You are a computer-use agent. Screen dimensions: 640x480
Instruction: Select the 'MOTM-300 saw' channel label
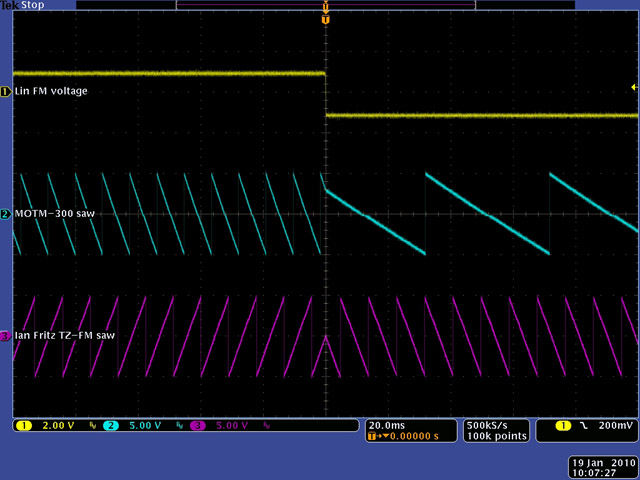click(55, 213)
